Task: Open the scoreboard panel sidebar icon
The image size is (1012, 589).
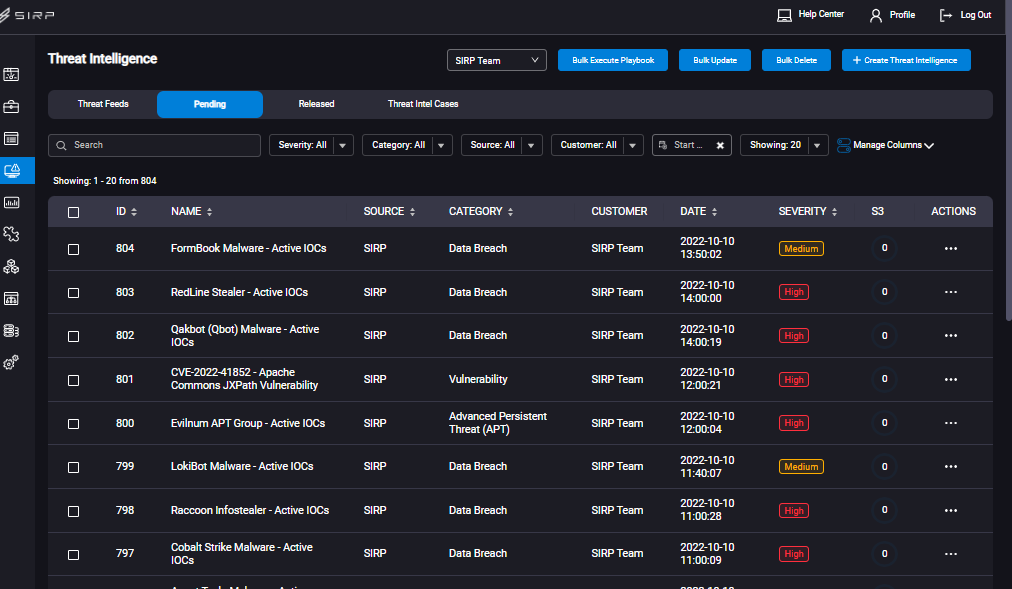Action: click(x=11, y=298)
